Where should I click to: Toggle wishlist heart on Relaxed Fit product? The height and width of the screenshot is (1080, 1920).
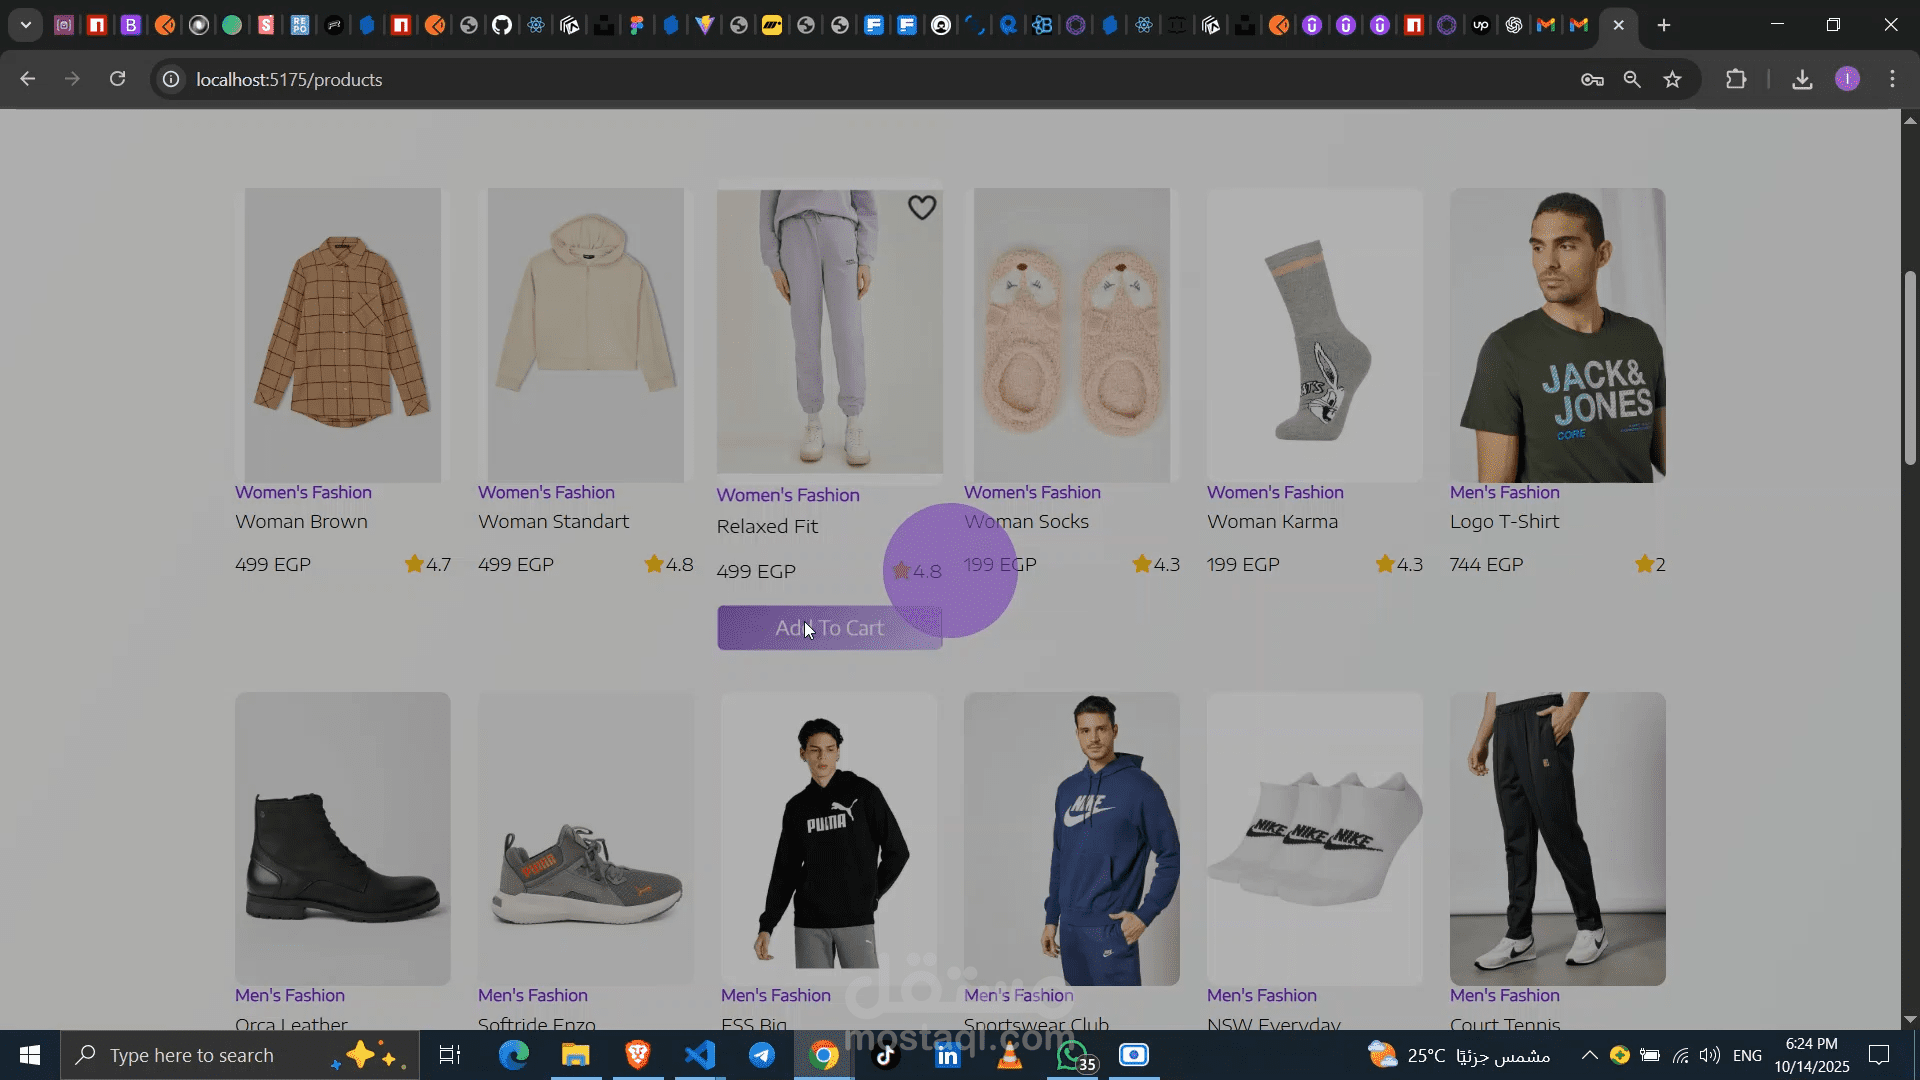pos(922,207)
